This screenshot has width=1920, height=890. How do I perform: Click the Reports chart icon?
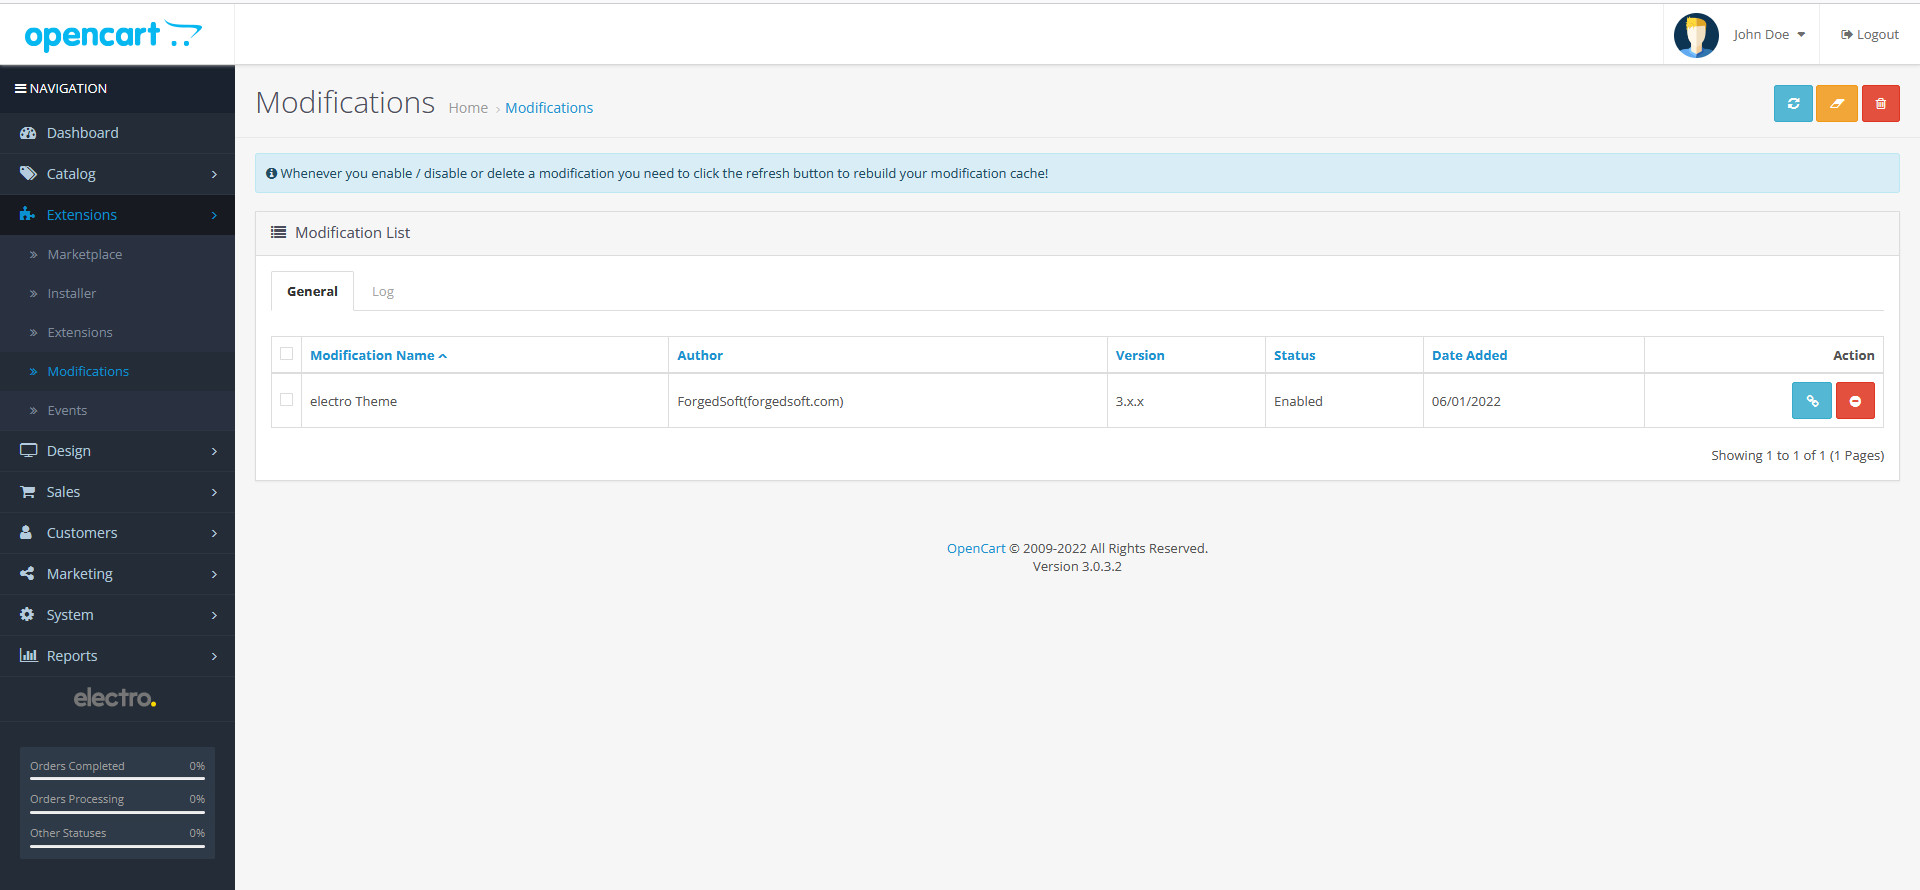coord(28,656)
